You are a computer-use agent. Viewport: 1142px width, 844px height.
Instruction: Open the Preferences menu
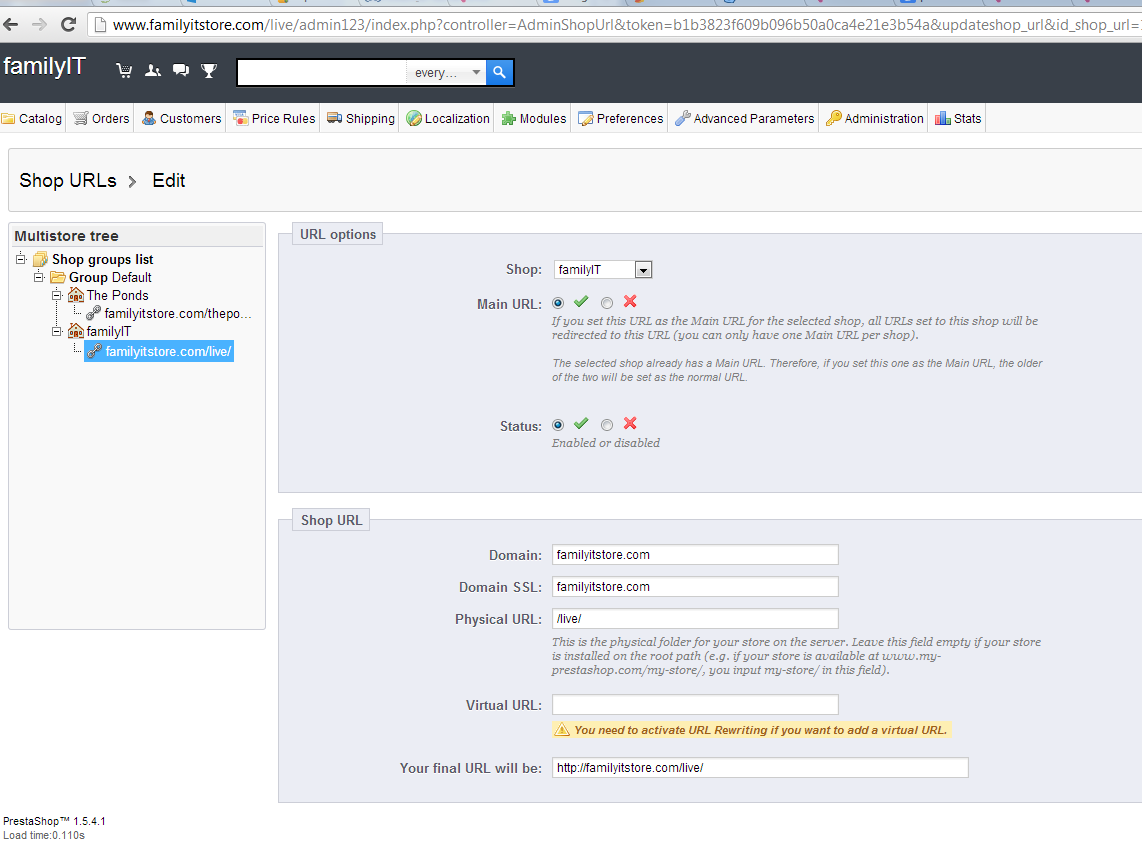coord(621,119)
